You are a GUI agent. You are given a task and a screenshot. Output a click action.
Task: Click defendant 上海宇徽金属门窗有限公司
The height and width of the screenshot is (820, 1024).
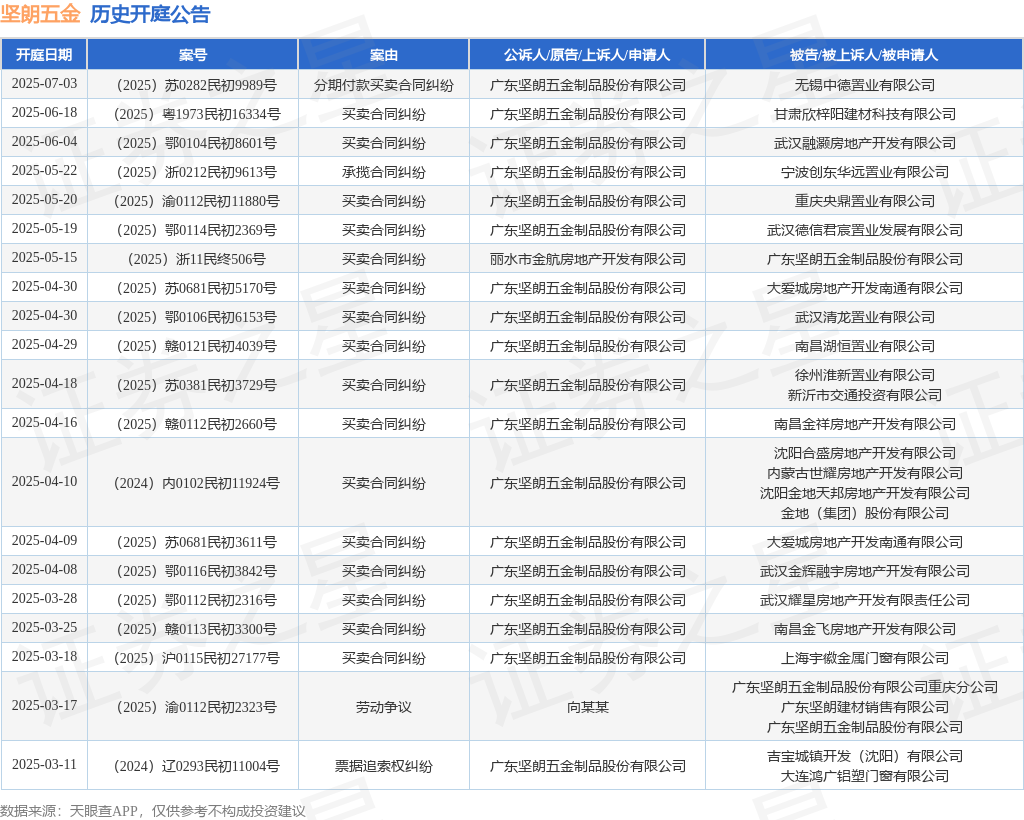pos(865,658)
